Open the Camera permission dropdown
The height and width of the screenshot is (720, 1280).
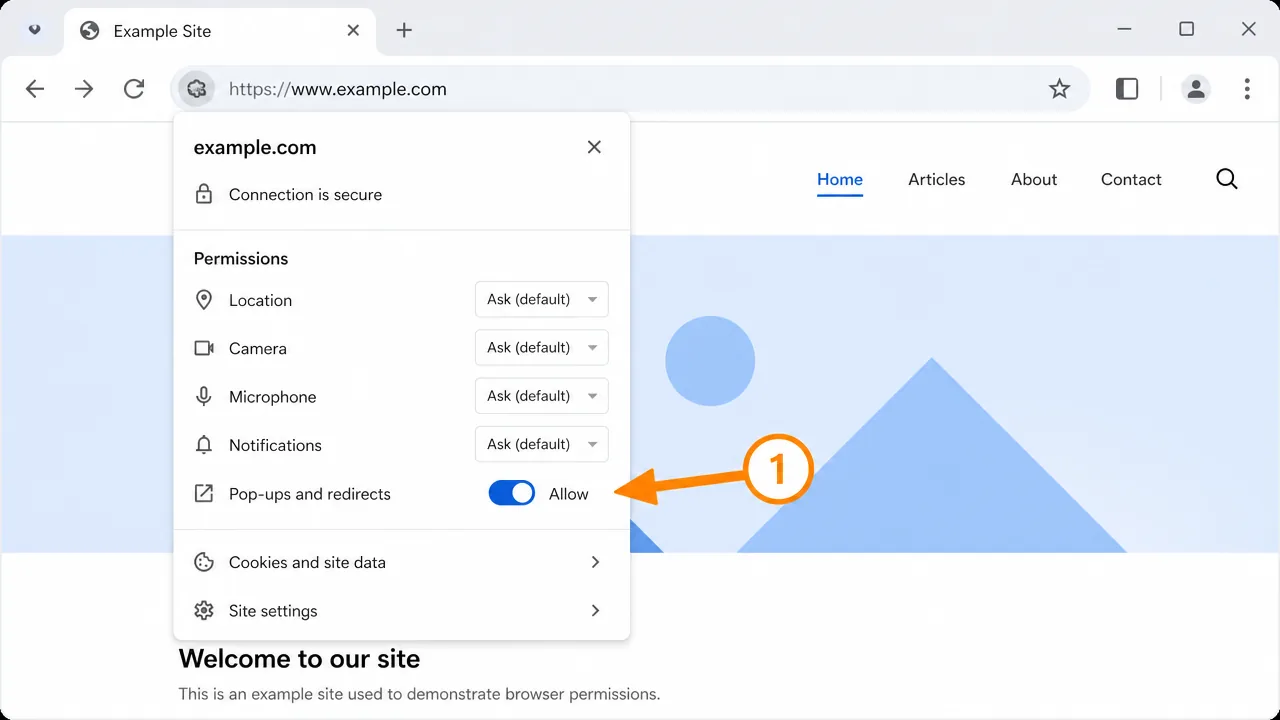pos(542,347)
